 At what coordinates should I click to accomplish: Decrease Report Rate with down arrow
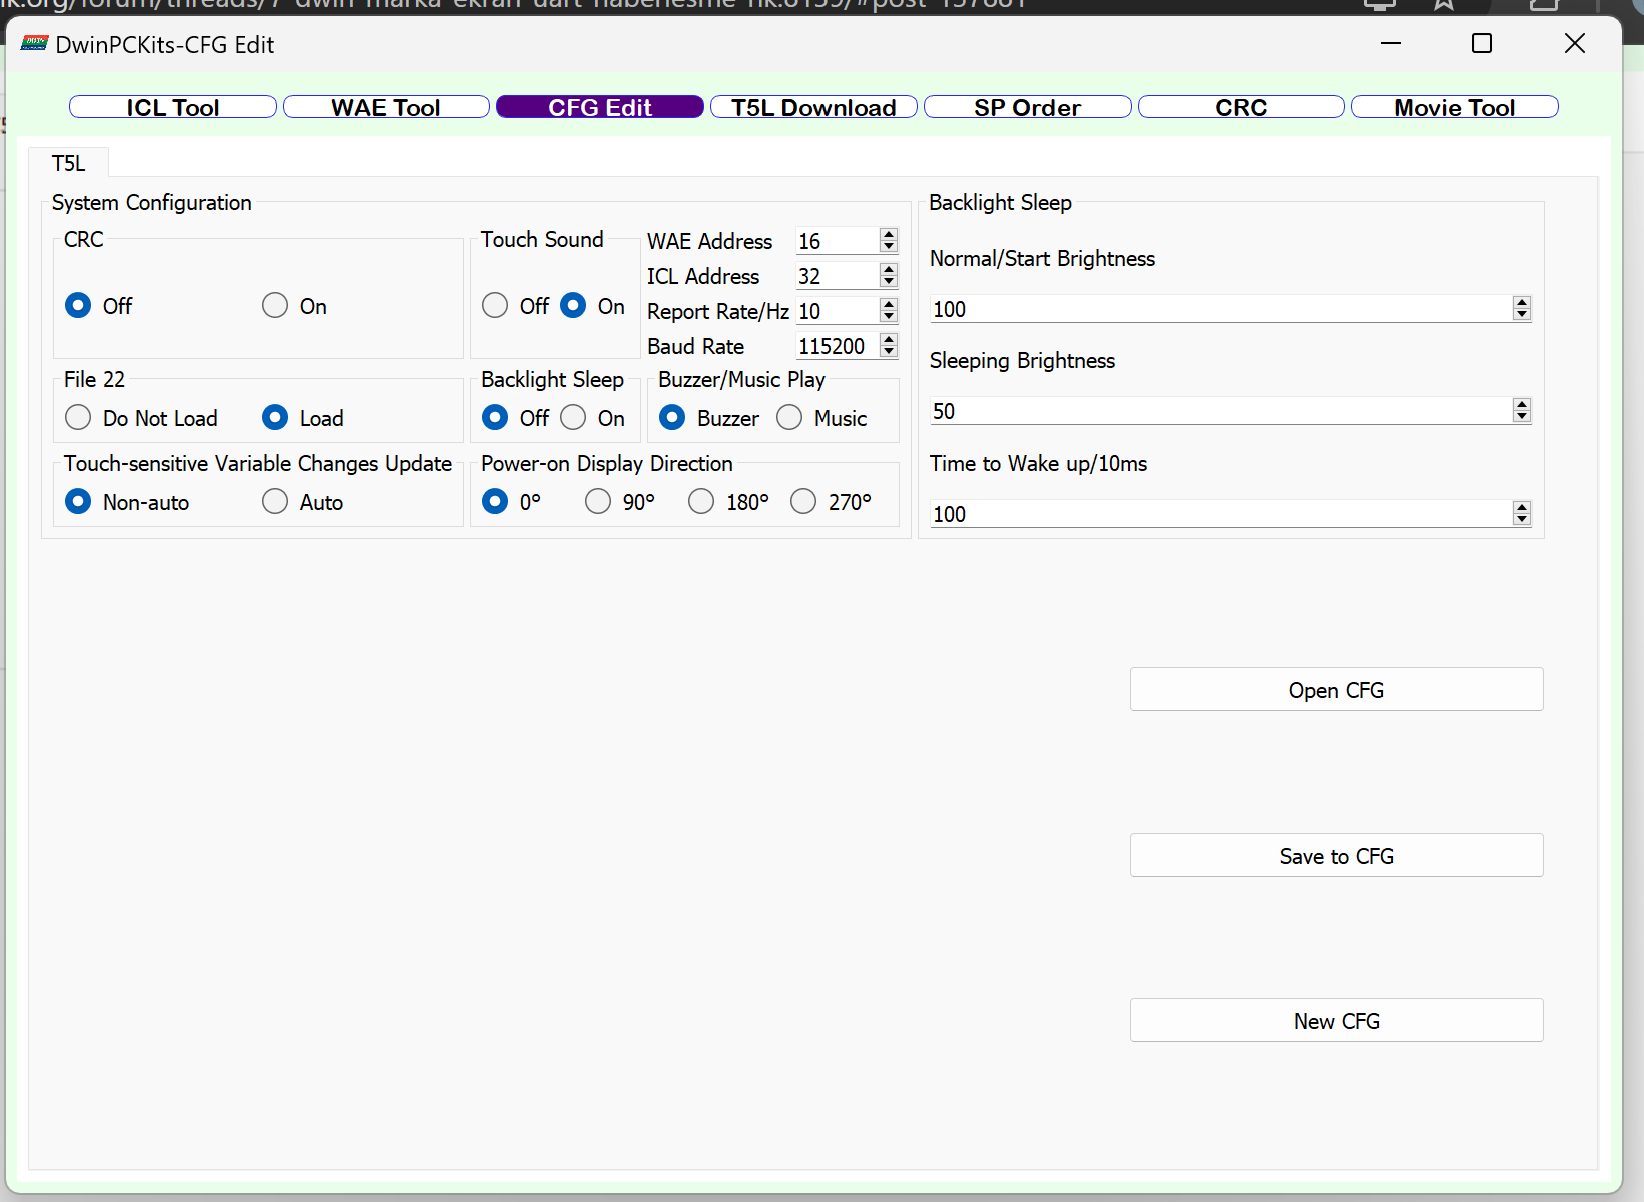889,317
